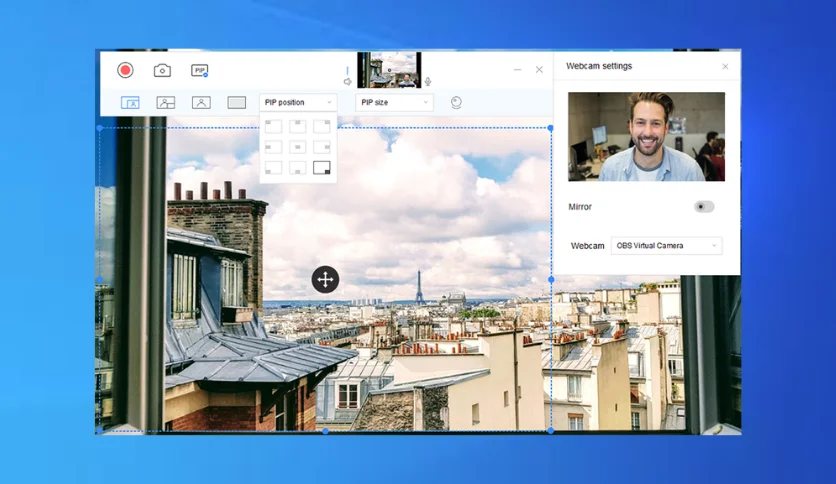
Task: Click the "Webcam" label
Action: (588, 246)
